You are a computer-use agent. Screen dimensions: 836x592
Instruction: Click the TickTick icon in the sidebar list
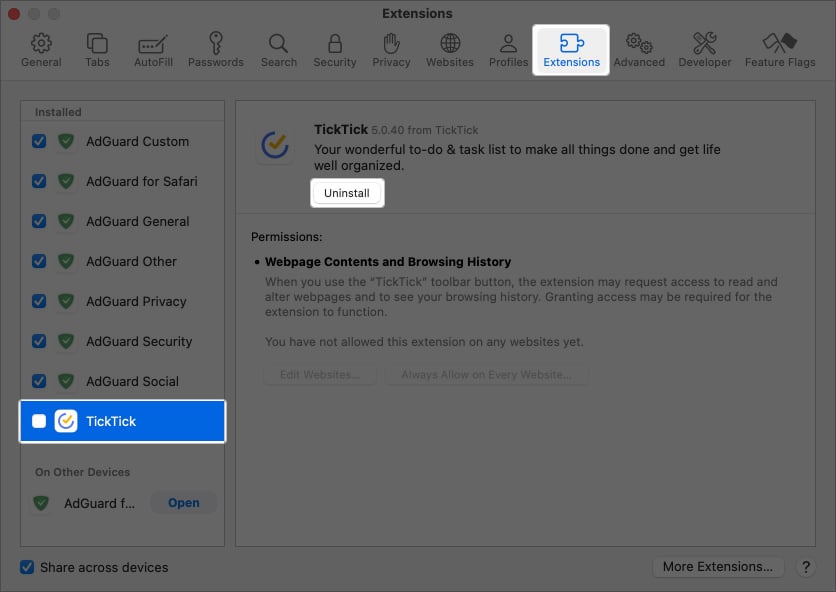tap(66, 421)
